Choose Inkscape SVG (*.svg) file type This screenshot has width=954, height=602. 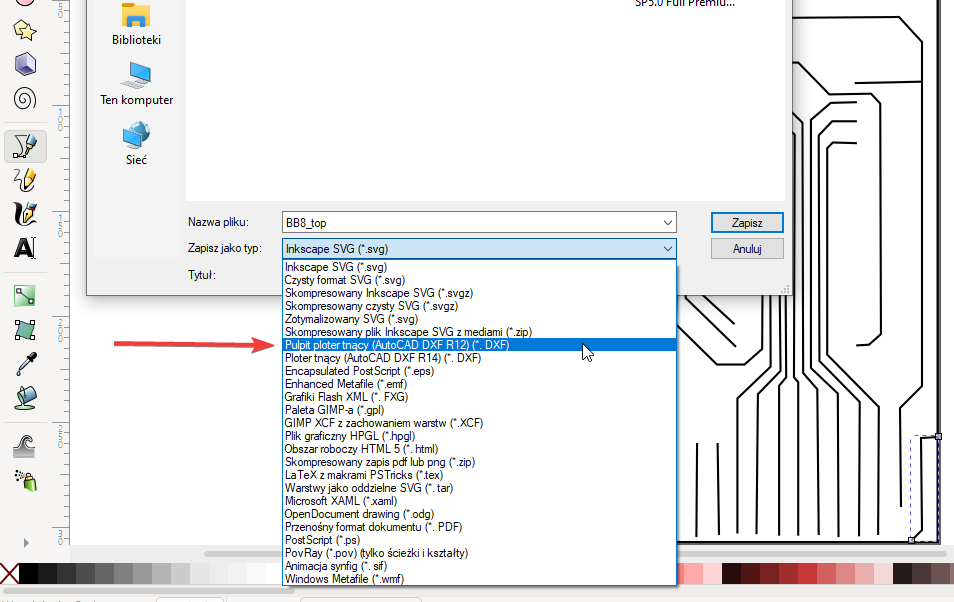pyautogui.click(x=479, y=267)
